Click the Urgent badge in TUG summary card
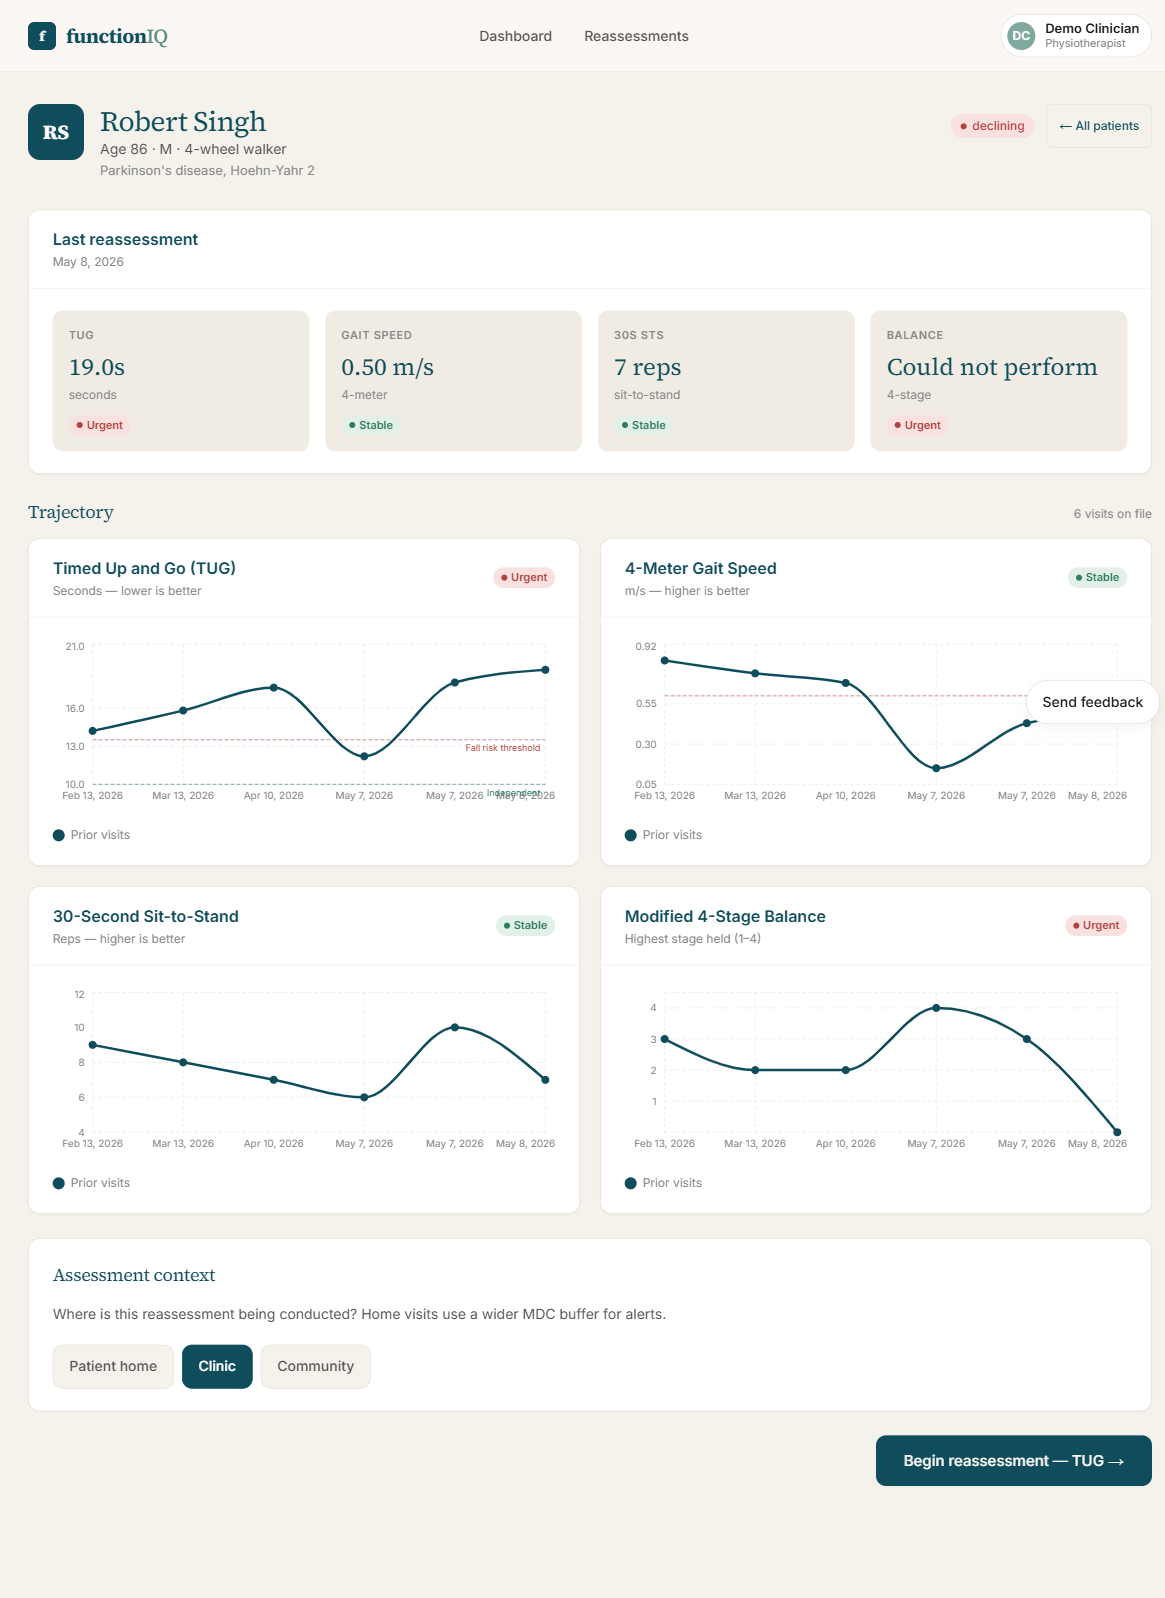The width and height of the screenshot is (1165, 1598). click(99, 425)
